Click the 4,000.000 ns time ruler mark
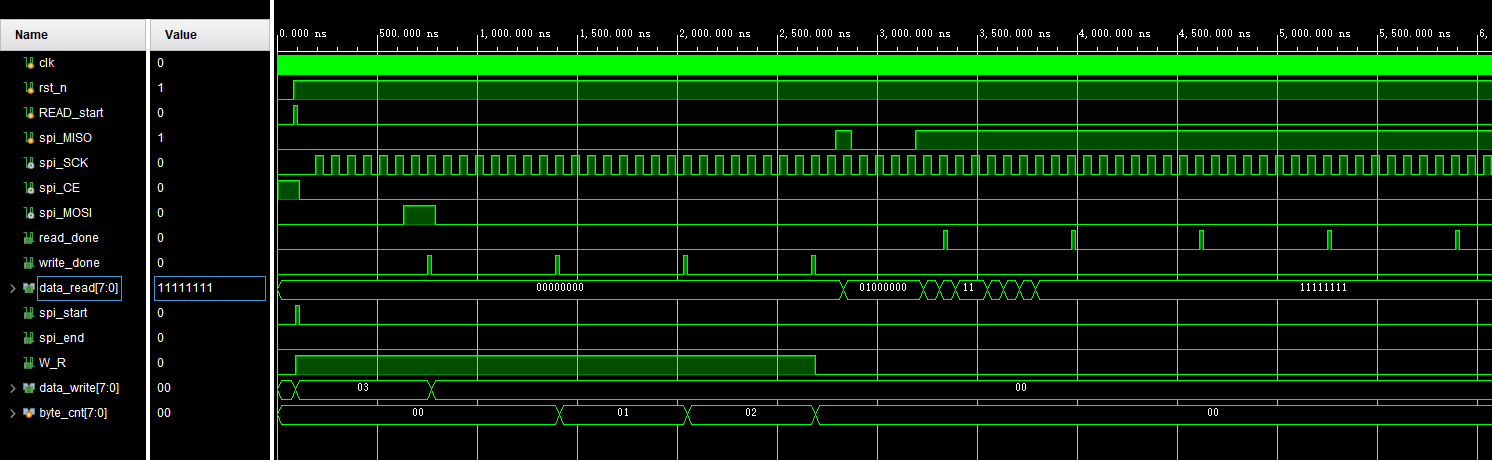The image size is (1492, 460). 1115,34
